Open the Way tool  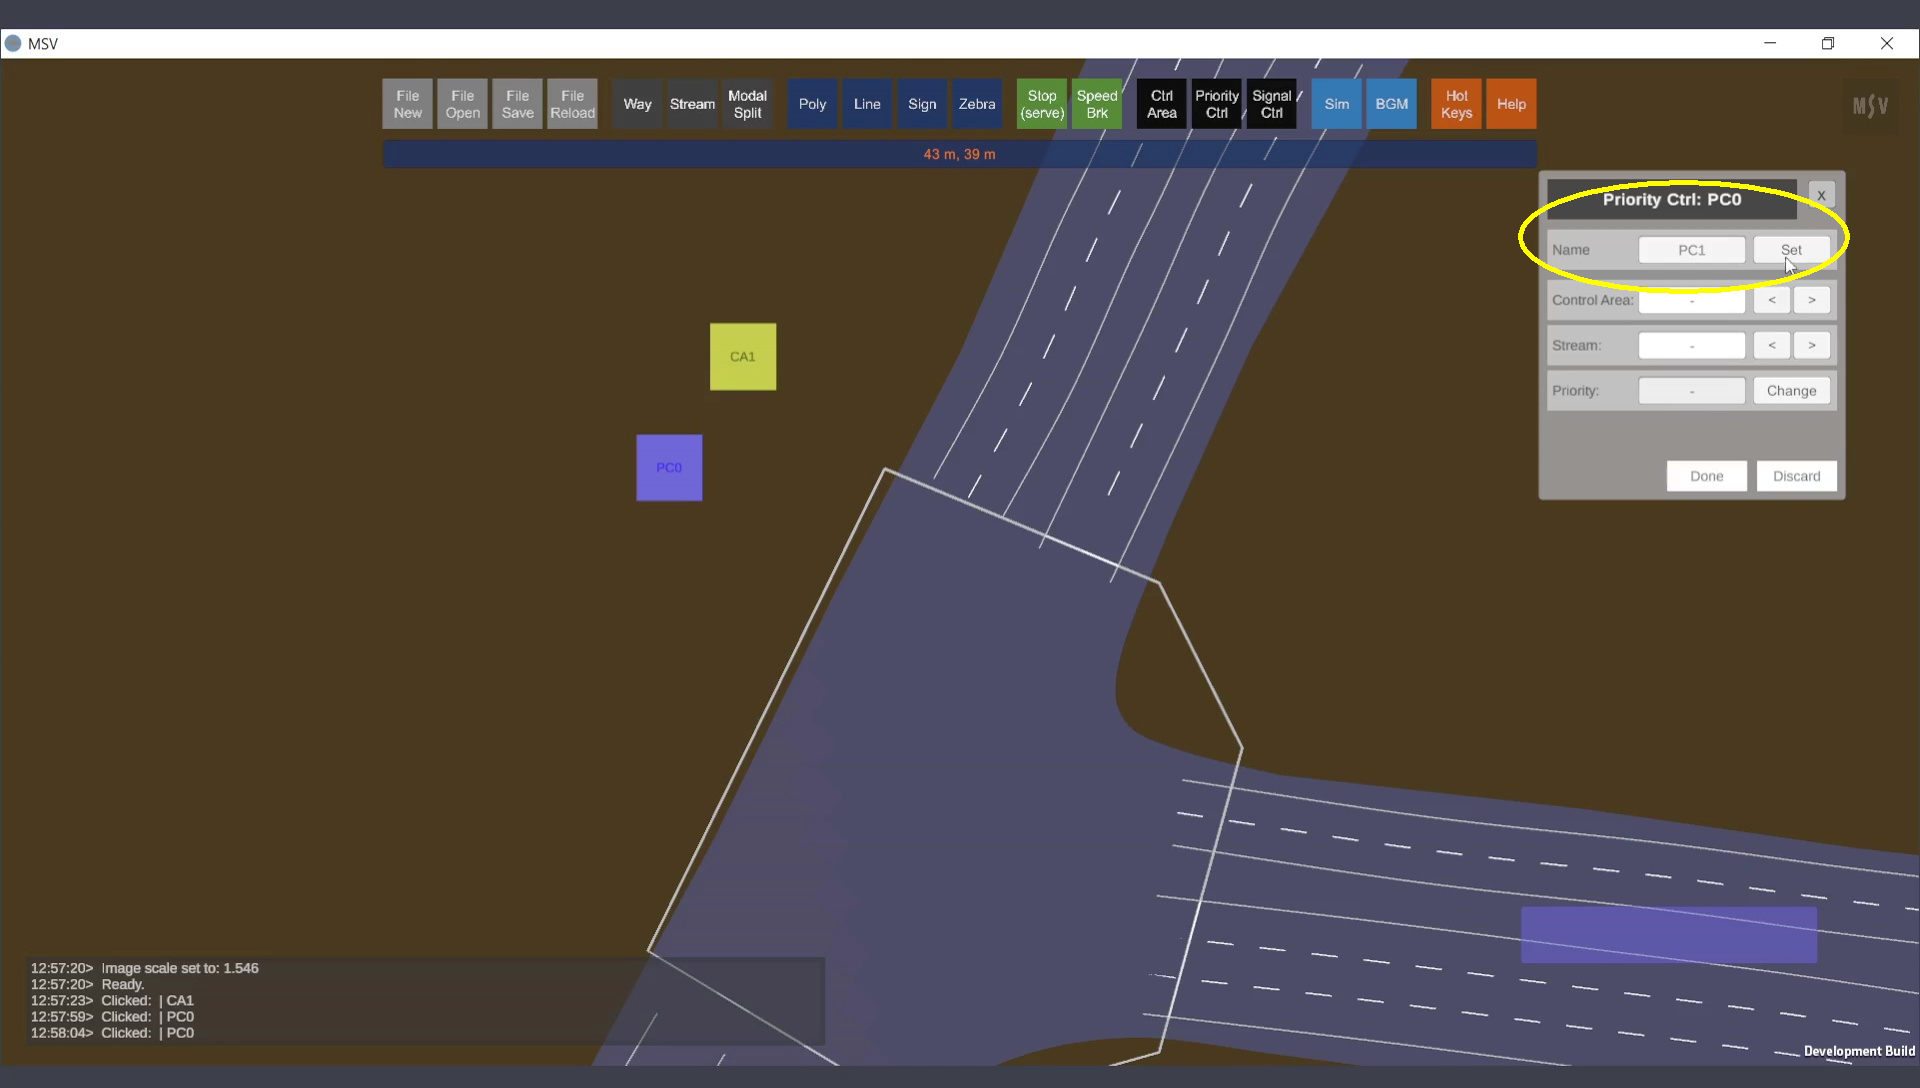637,104
